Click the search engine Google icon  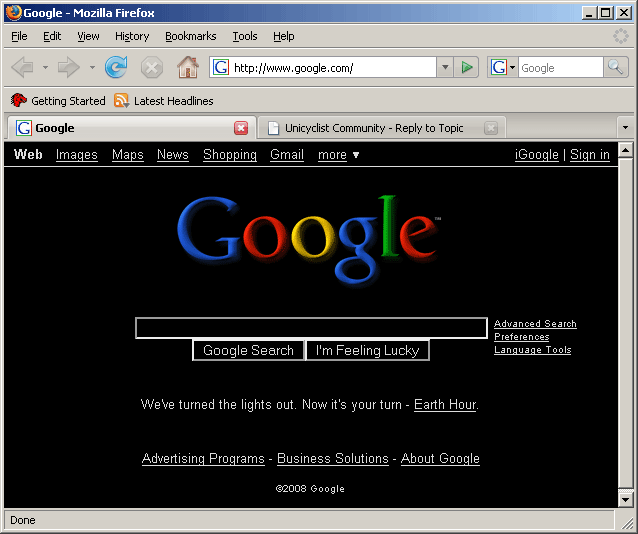pyautogui.click(x=498, y=67)
